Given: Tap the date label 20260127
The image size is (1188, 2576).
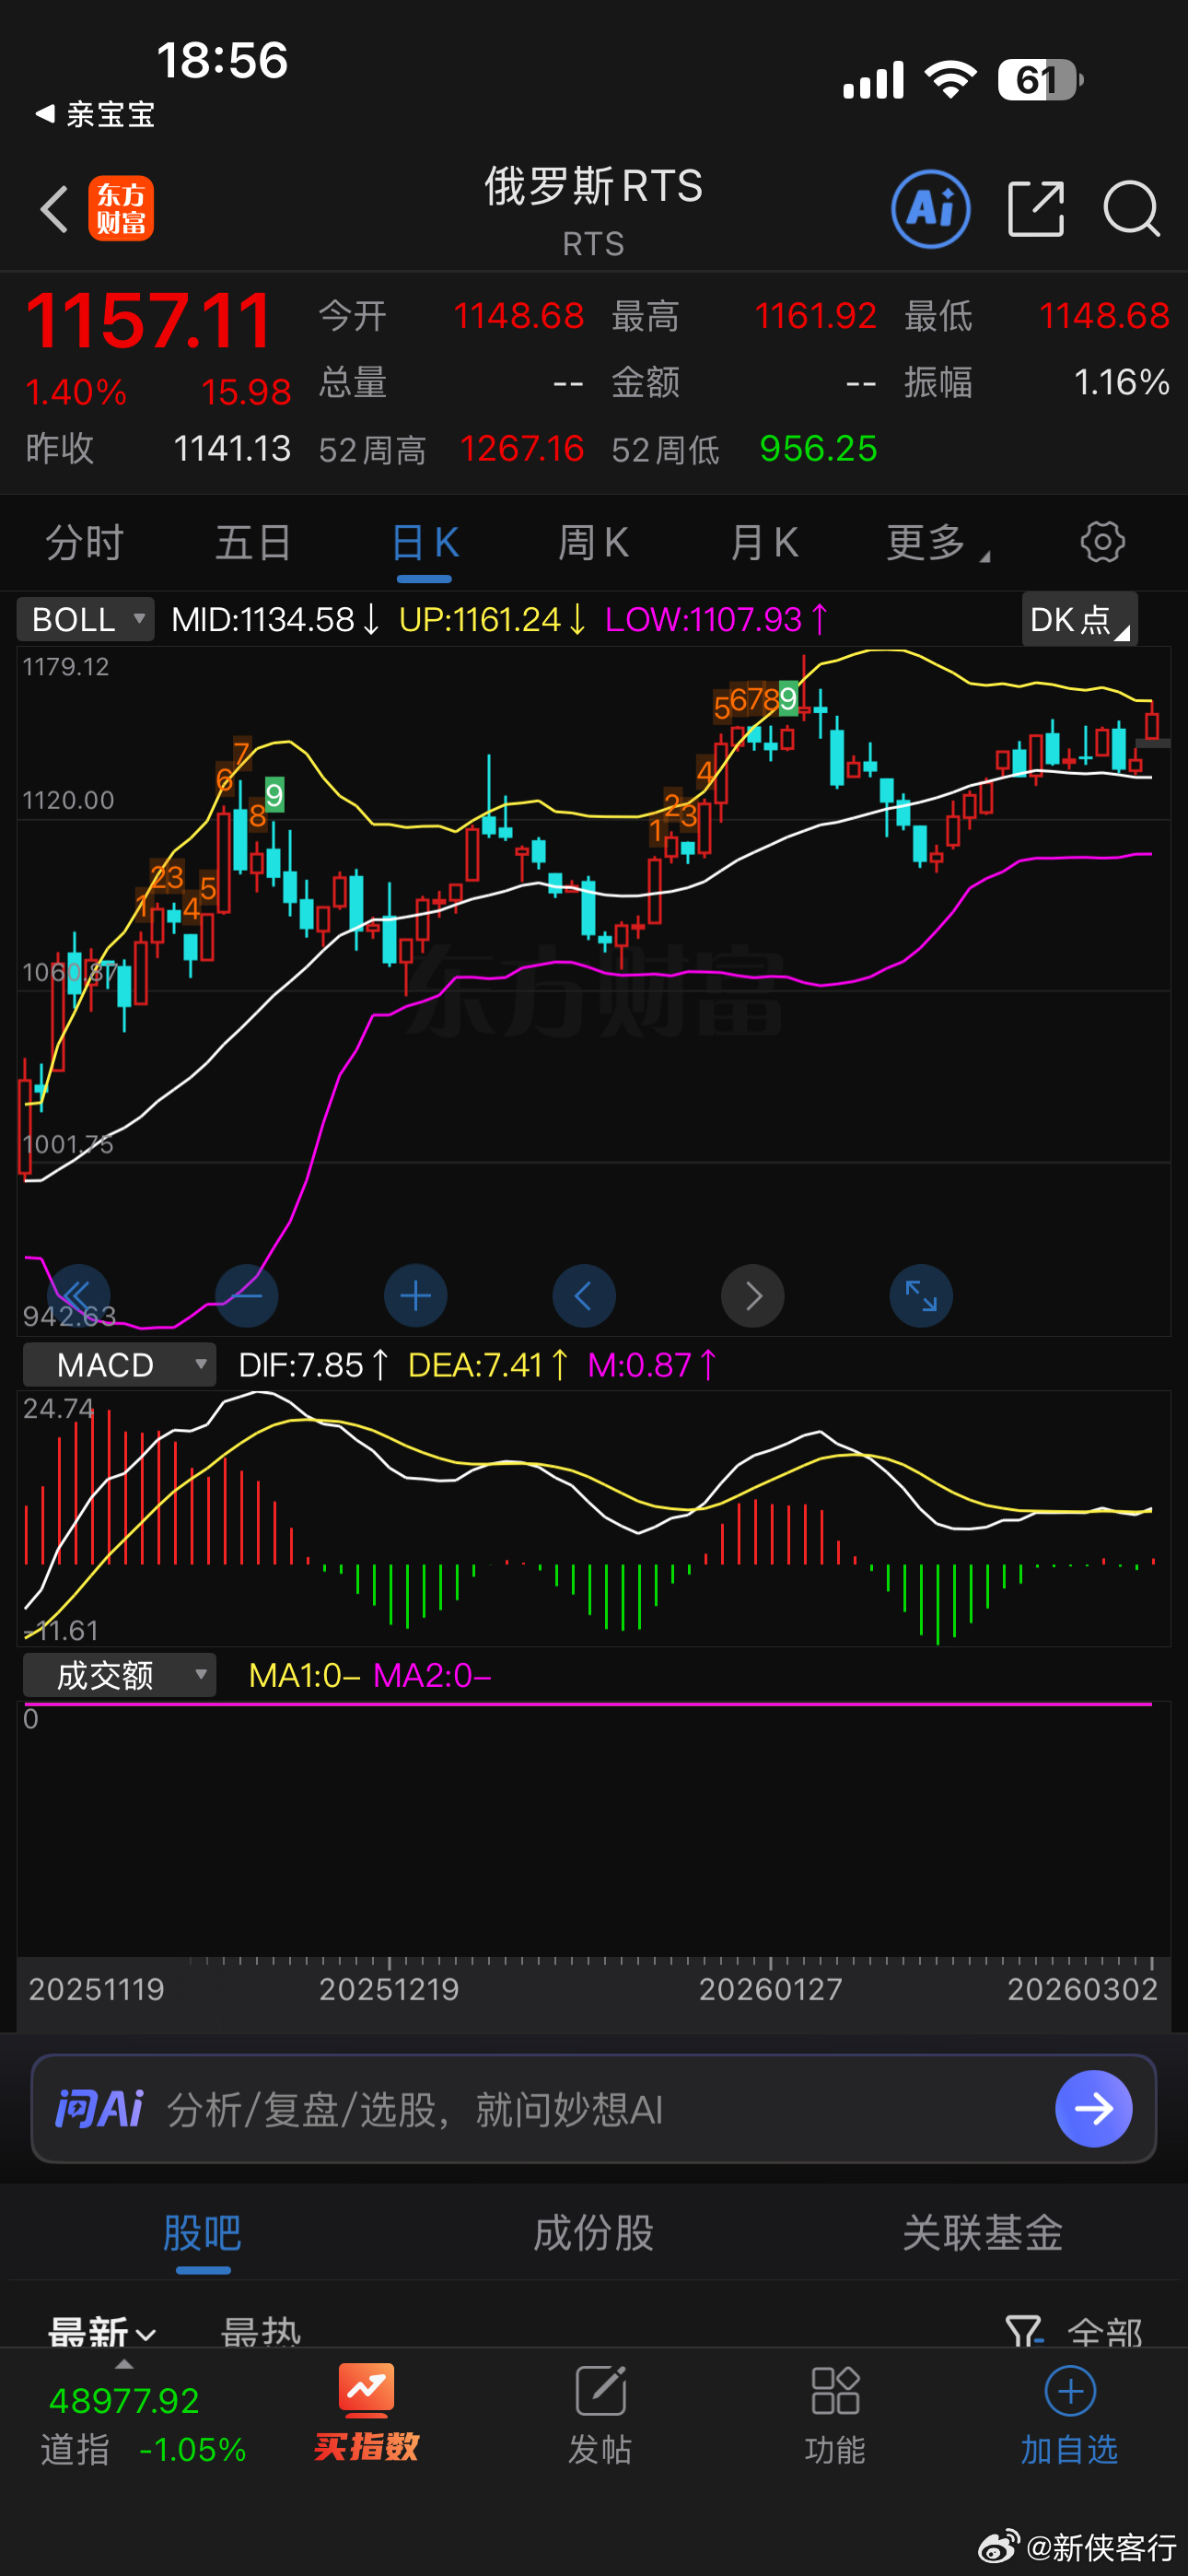Looking at the screenshot, I should [x=770, y=1988].
